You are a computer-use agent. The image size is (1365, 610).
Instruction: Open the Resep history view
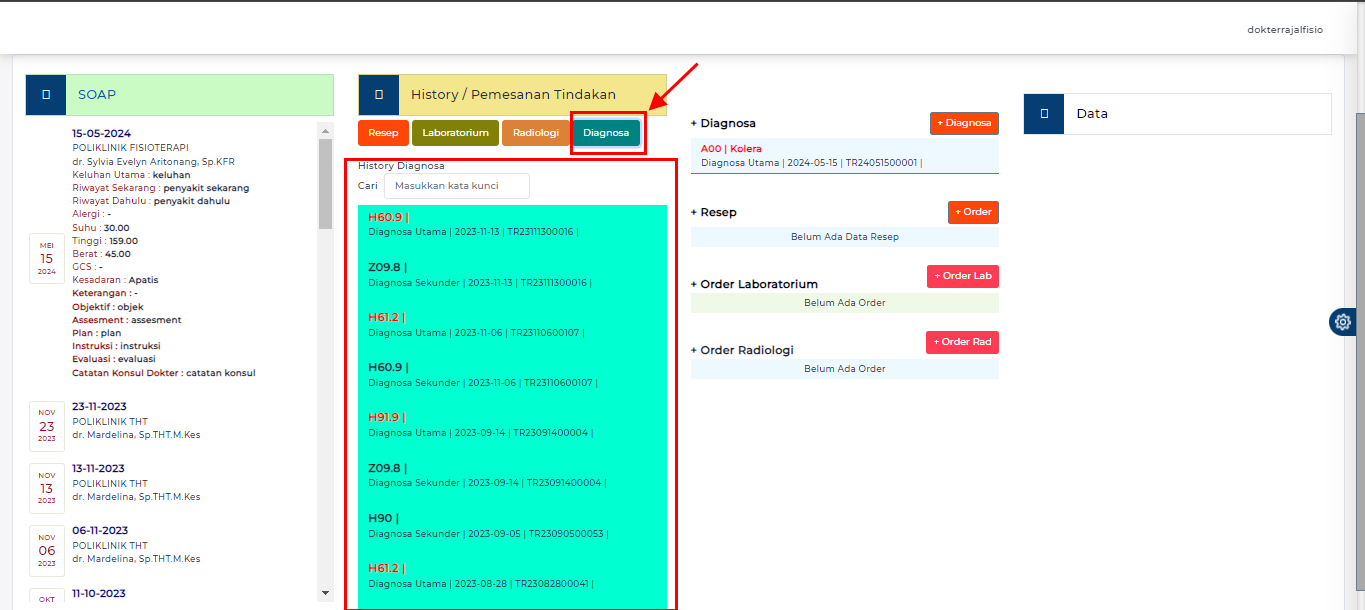click(x=382, y=131)
